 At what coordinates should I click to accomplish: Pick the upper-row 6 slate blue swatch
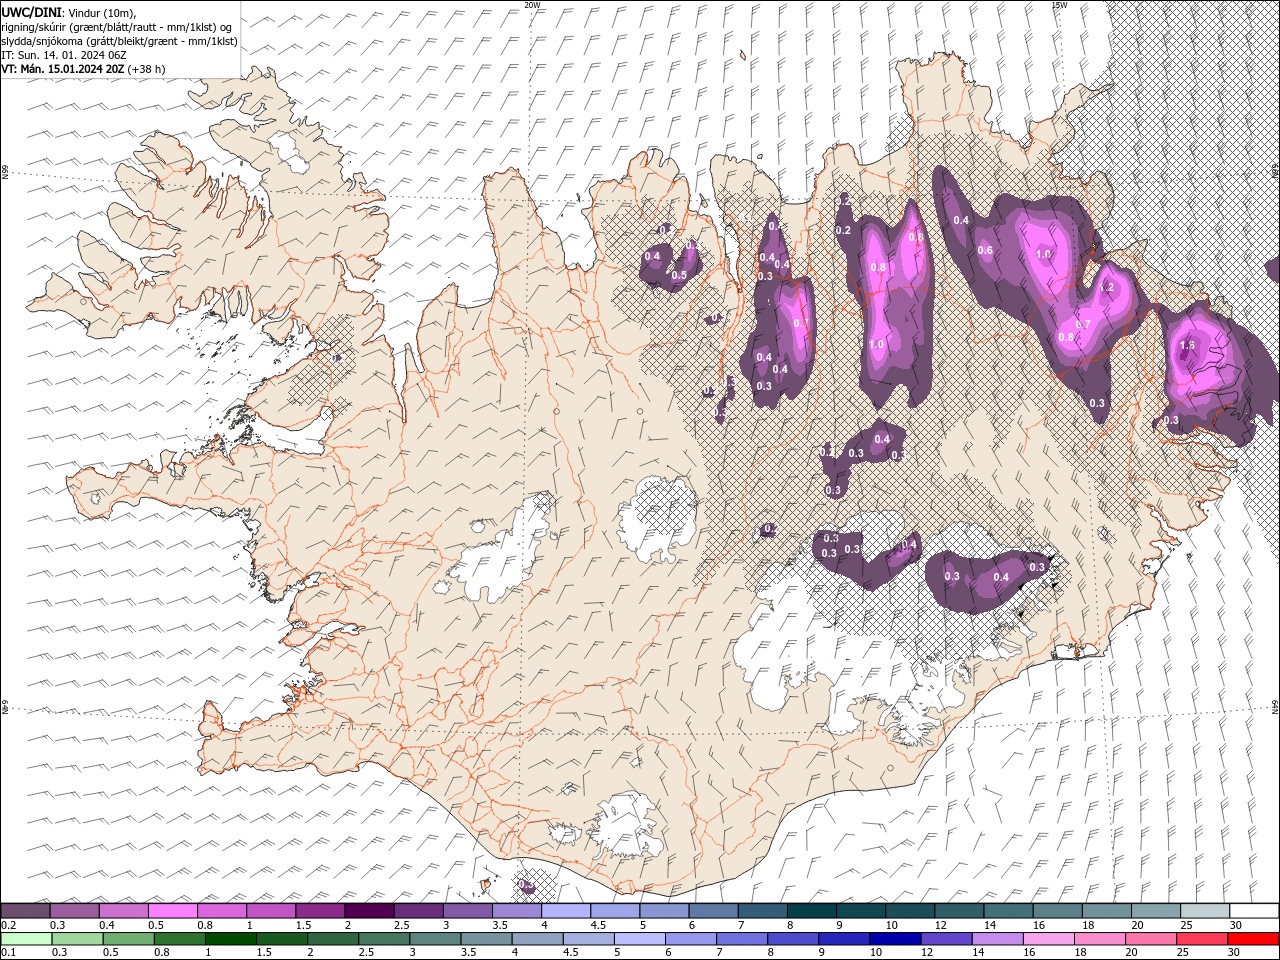714,911
